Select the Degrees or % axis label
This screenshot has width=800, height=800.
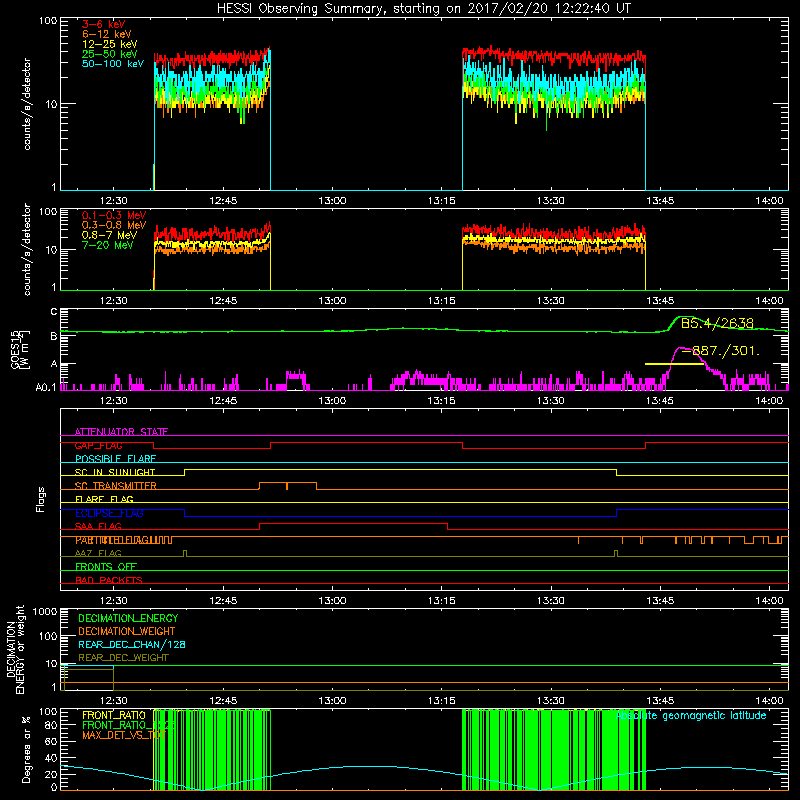pos(26,749)
